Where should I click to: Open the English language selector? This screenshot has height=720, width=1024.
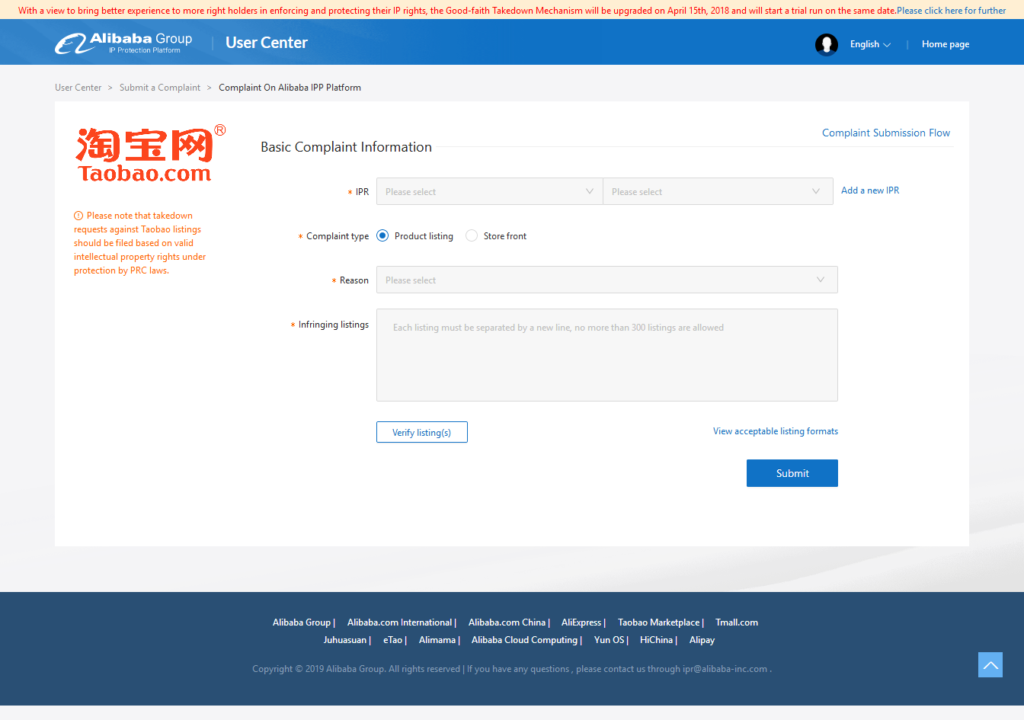point(870,44)
